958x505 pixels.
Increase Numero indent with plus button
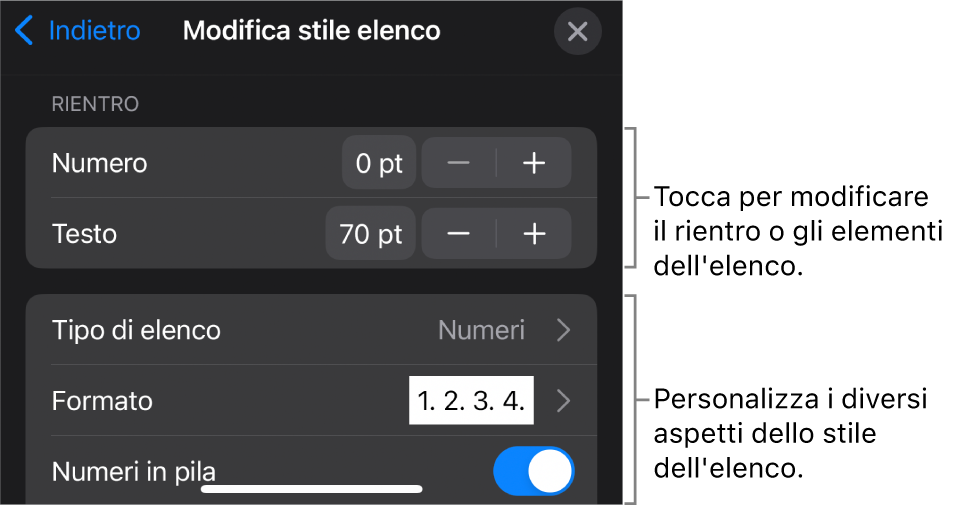pos(534,164)
